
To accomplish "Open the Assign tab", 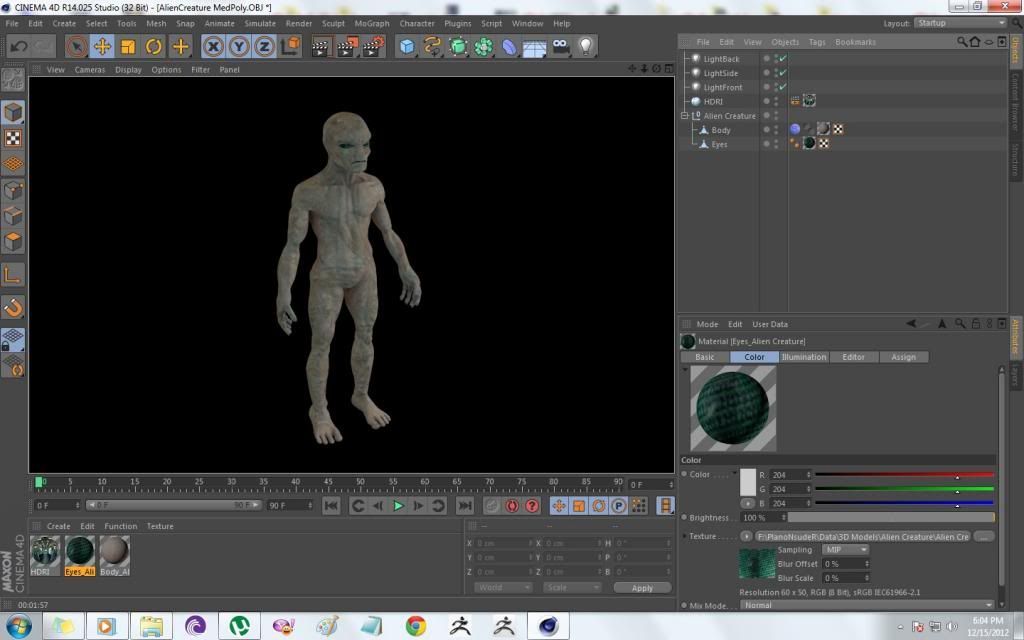I will pos(903,357).
